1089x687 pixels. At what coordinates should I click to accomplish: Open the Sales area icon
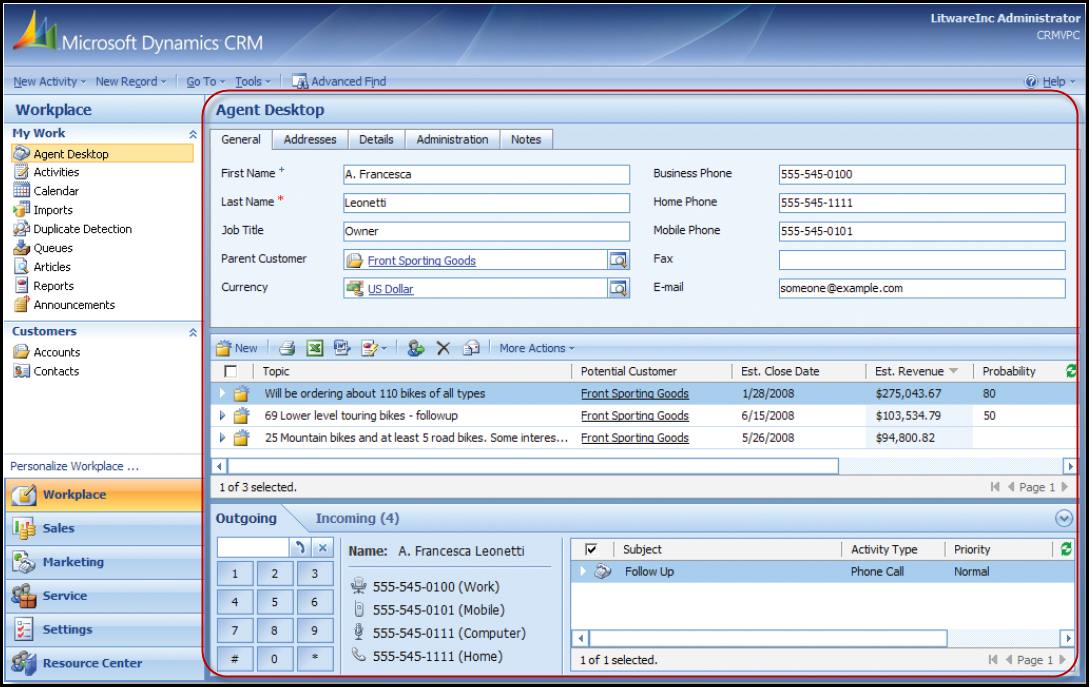[x=24, y=529]
